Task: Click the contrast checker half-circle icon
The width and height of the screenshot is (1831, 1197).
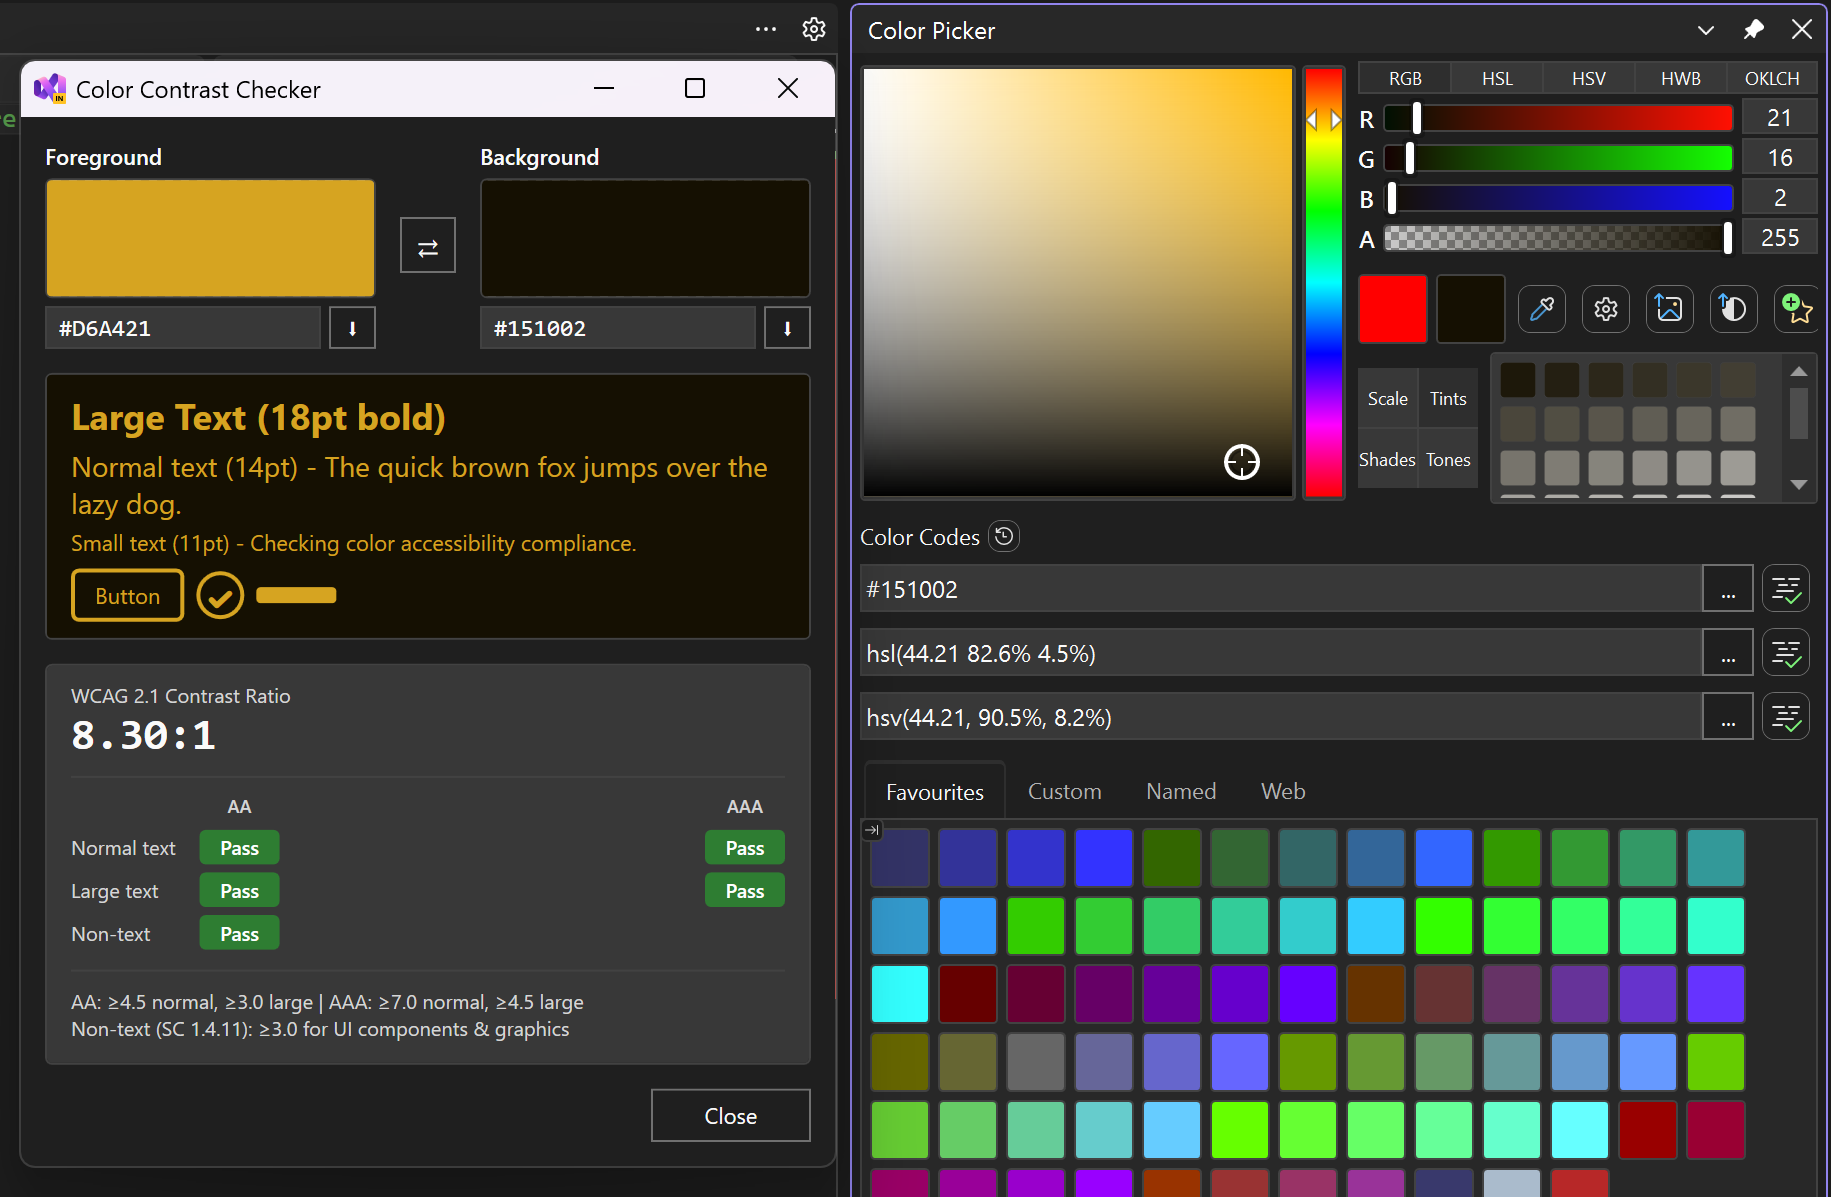Action: coord(1733,309)
